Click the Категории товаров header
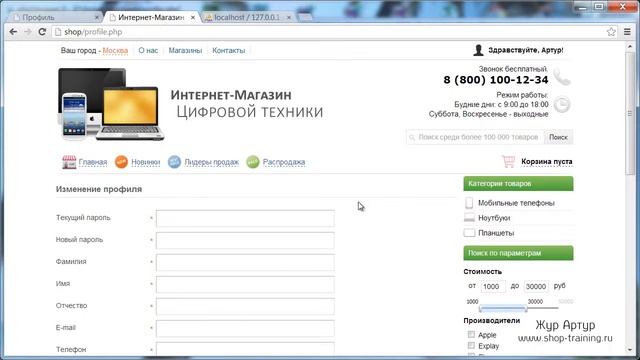The height and width of the screenshot is (360, 640). pos(518,184)
